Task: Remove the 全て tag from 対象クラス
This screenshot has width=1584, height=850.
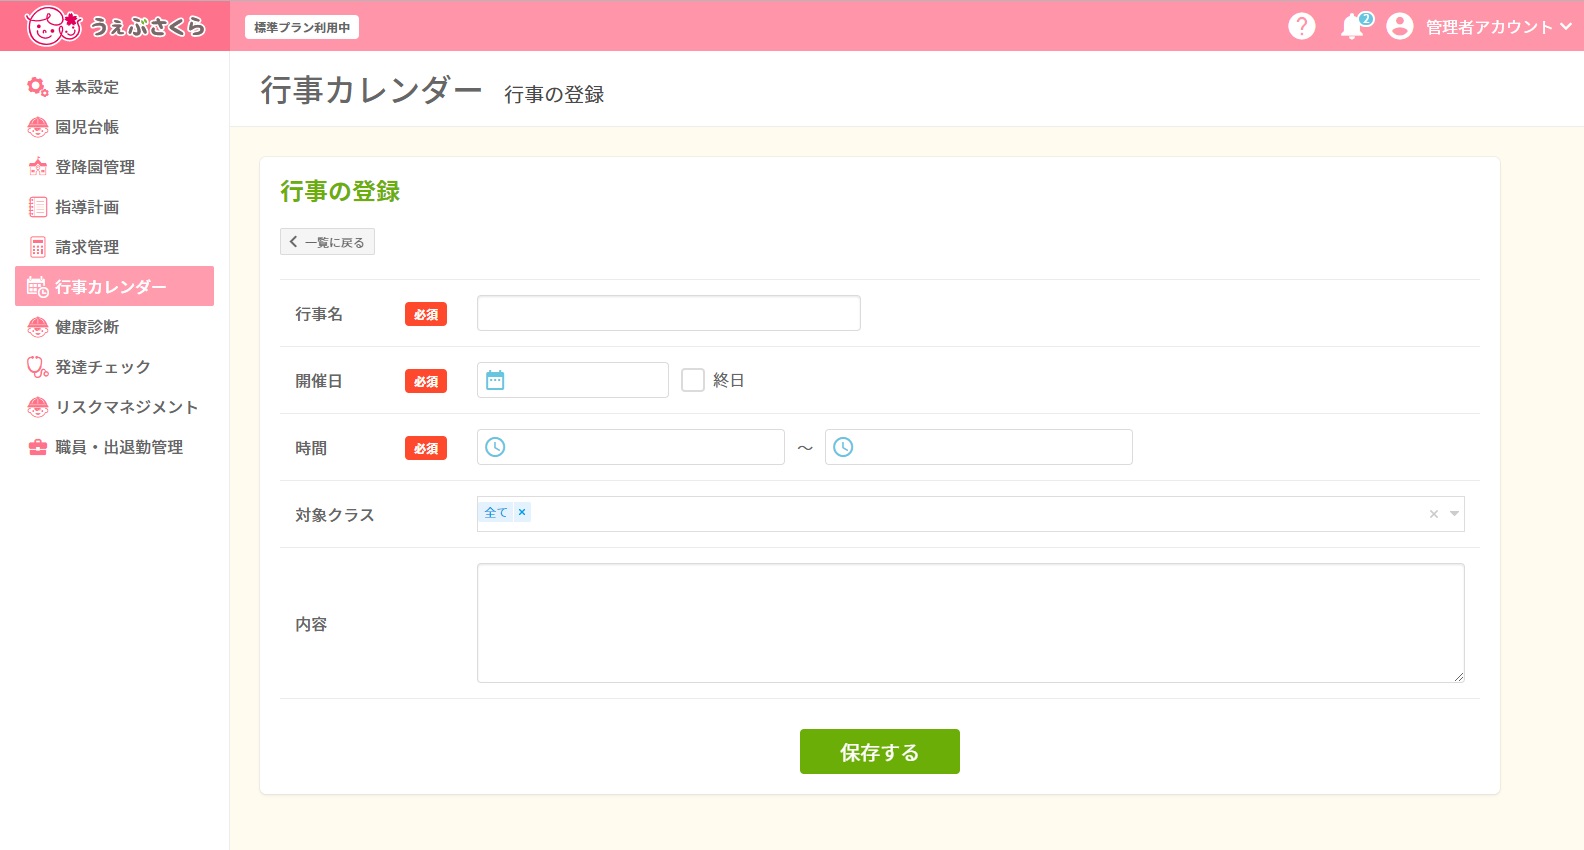Action: (x=522, y=512)
